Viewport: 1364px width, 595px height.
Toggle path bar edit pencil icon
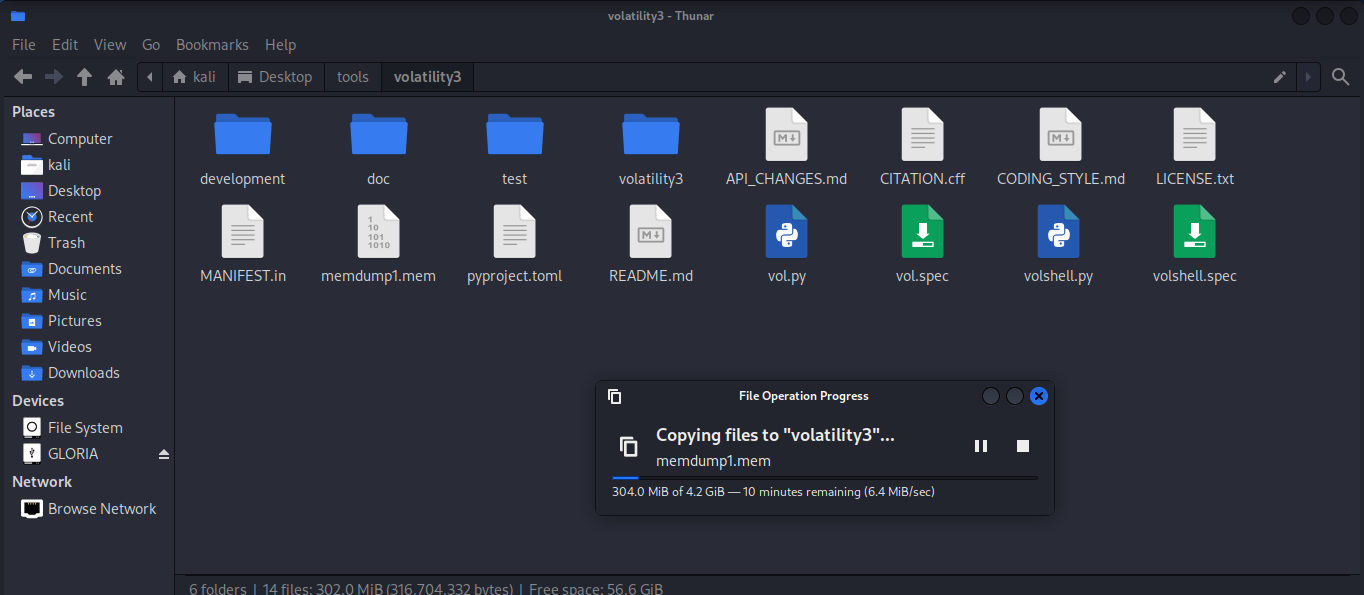point(1279,77)
